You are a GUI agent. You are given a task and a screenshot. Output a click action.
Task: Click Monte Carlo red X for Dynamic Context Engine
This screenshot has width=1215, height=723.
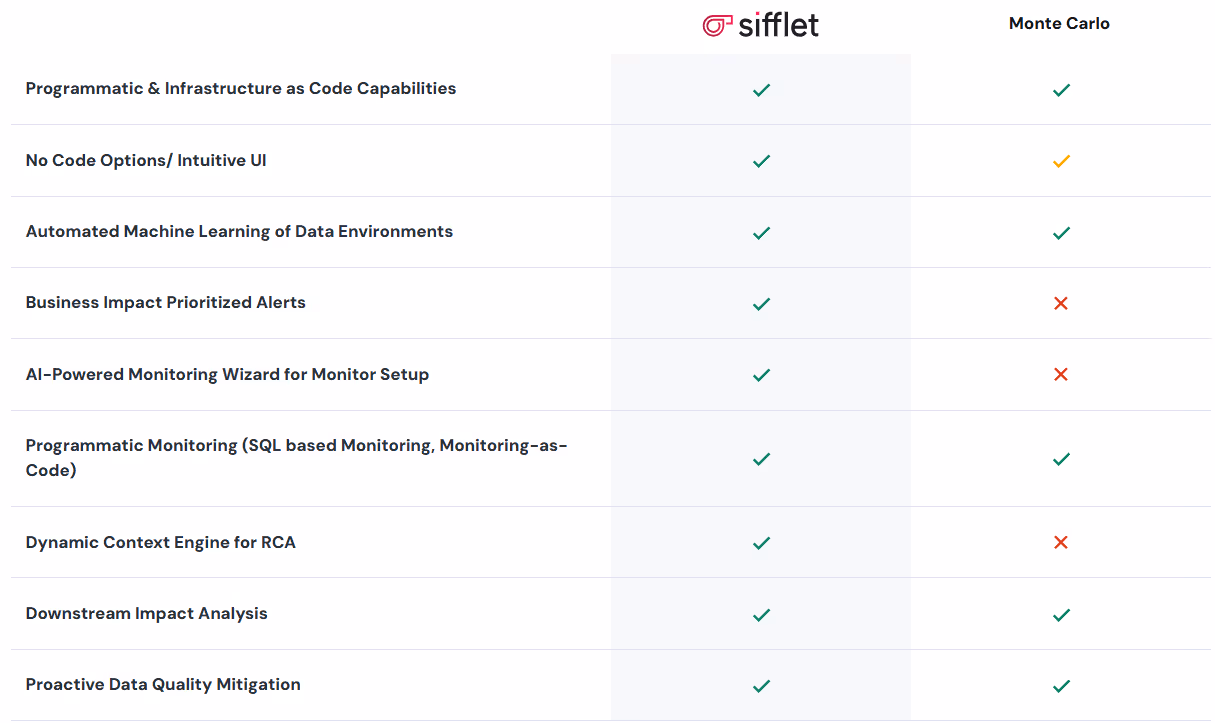[x=1061, y=542]
